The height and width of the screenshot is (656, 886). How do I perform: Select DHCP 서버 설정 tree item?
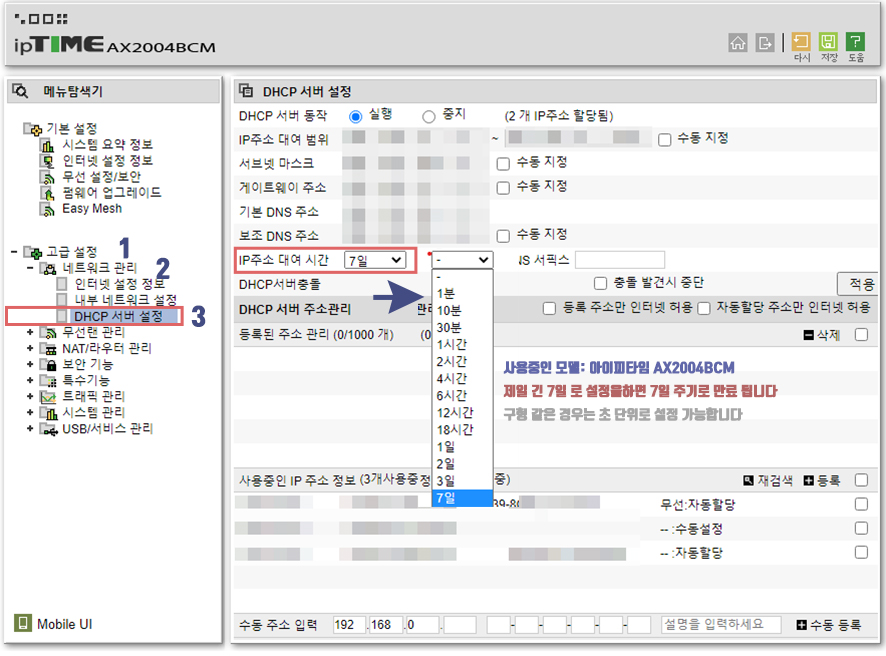119,316
